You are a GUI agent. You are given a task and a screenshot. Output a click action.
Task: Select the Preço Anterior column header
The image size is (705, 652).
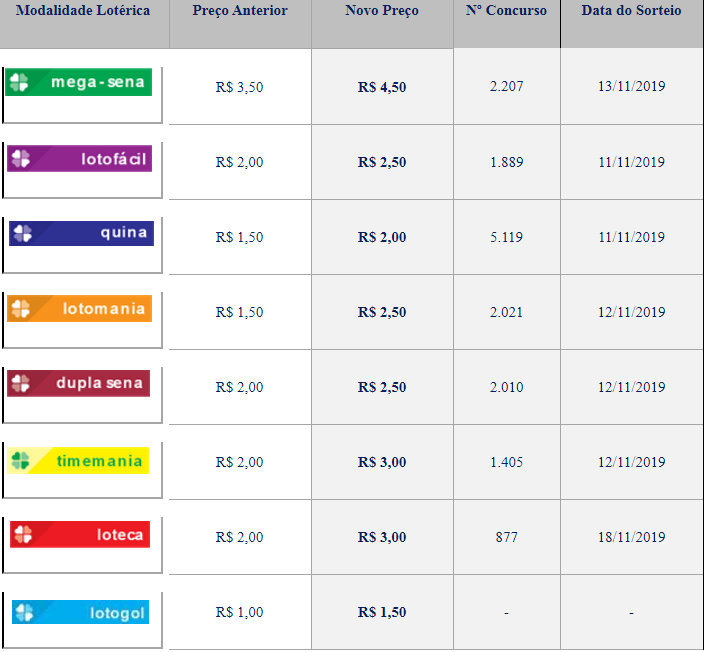[240, 11]
